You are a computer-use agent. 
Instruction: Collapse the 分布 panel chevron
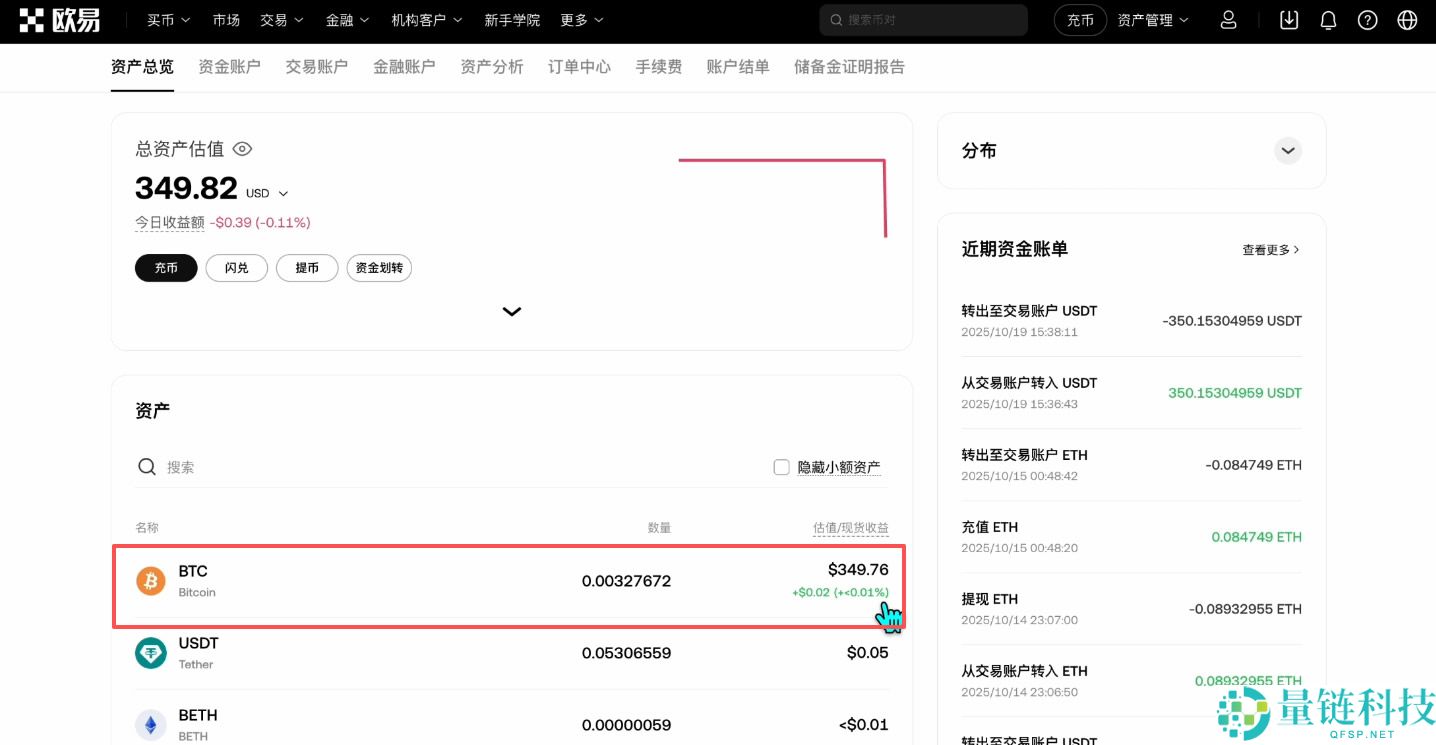[x=1288, y=150]
